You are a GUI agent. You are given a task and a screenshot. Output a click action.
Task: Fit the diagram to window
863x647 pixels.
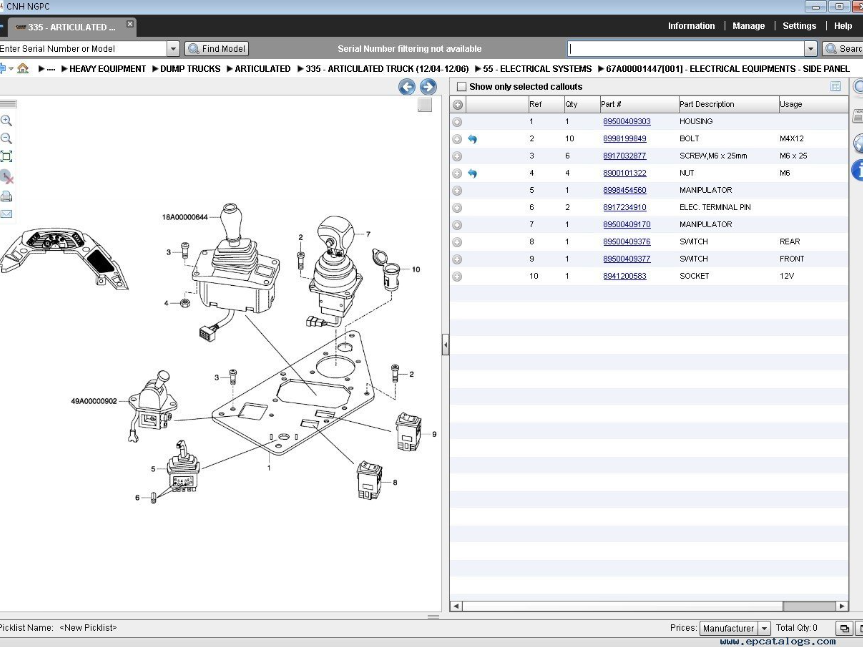pos(7,157)
